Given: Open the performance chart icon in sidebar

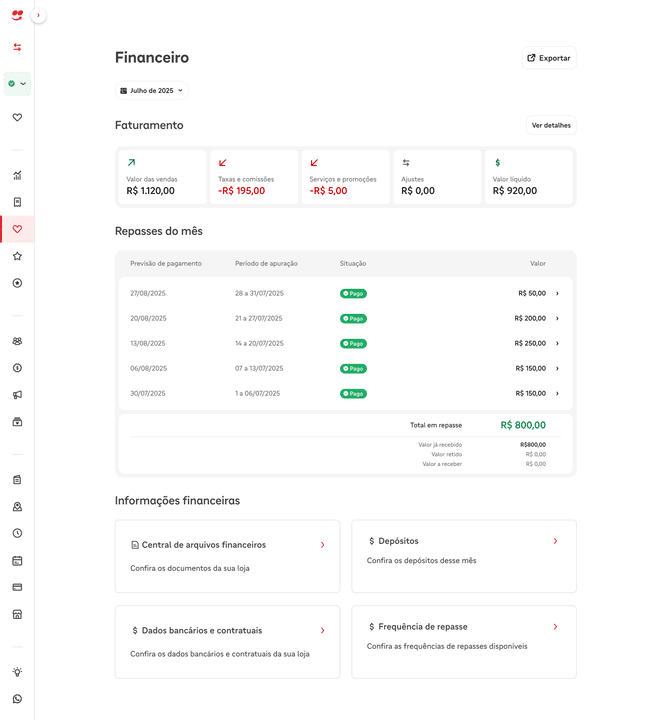Looking at the screenshot, I should coord(17,175).
